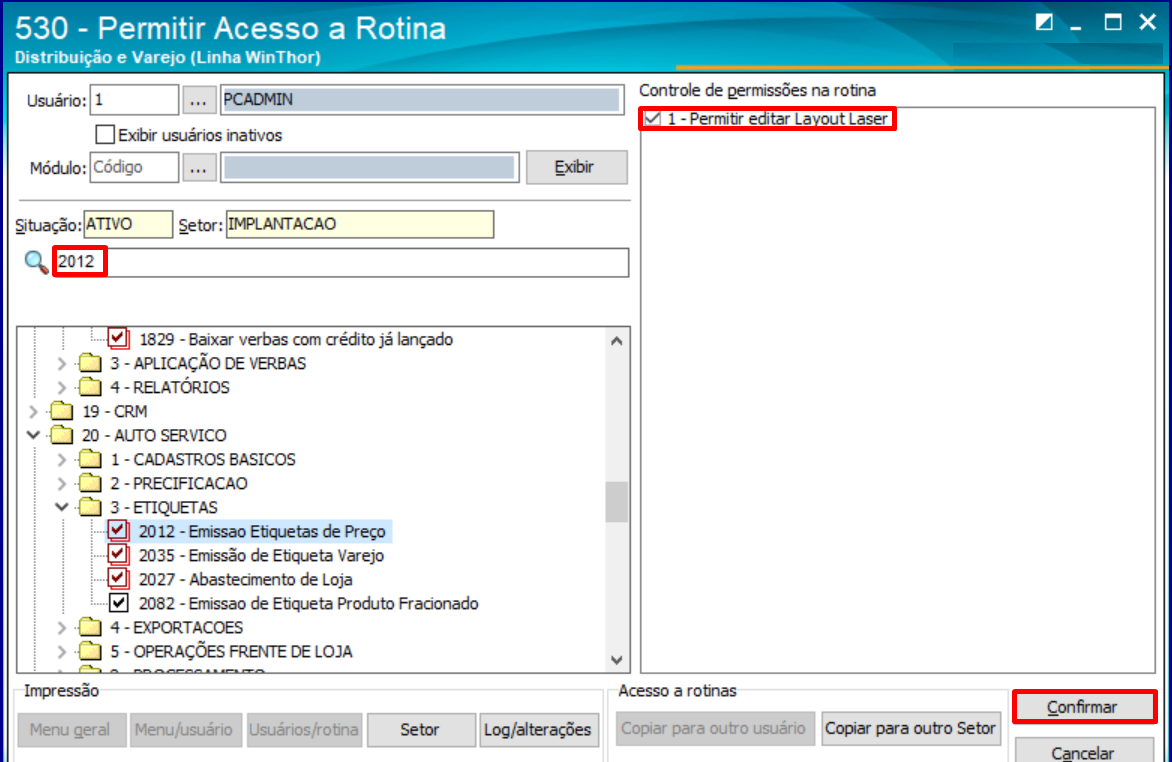
Task: Toggle checkbox for 2027 Abastecimento de Loja
Action: click(x=118, y=578)
